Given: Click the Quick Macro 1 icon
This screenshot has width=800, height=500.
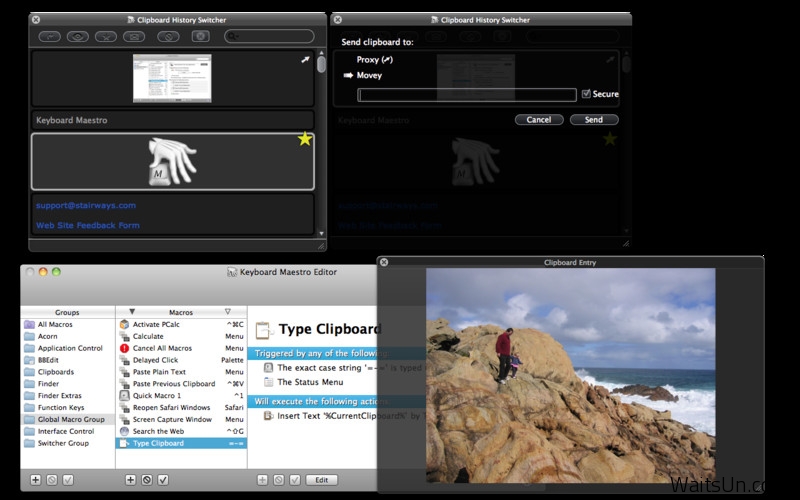Looking at the screenshot, I should pos(125,395).
